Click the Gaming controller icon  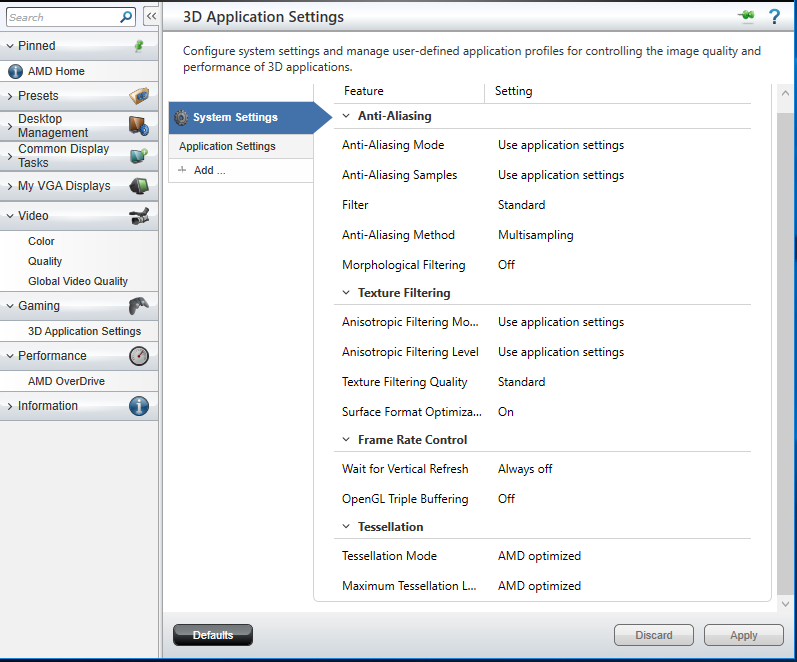[x=139, y=306]
